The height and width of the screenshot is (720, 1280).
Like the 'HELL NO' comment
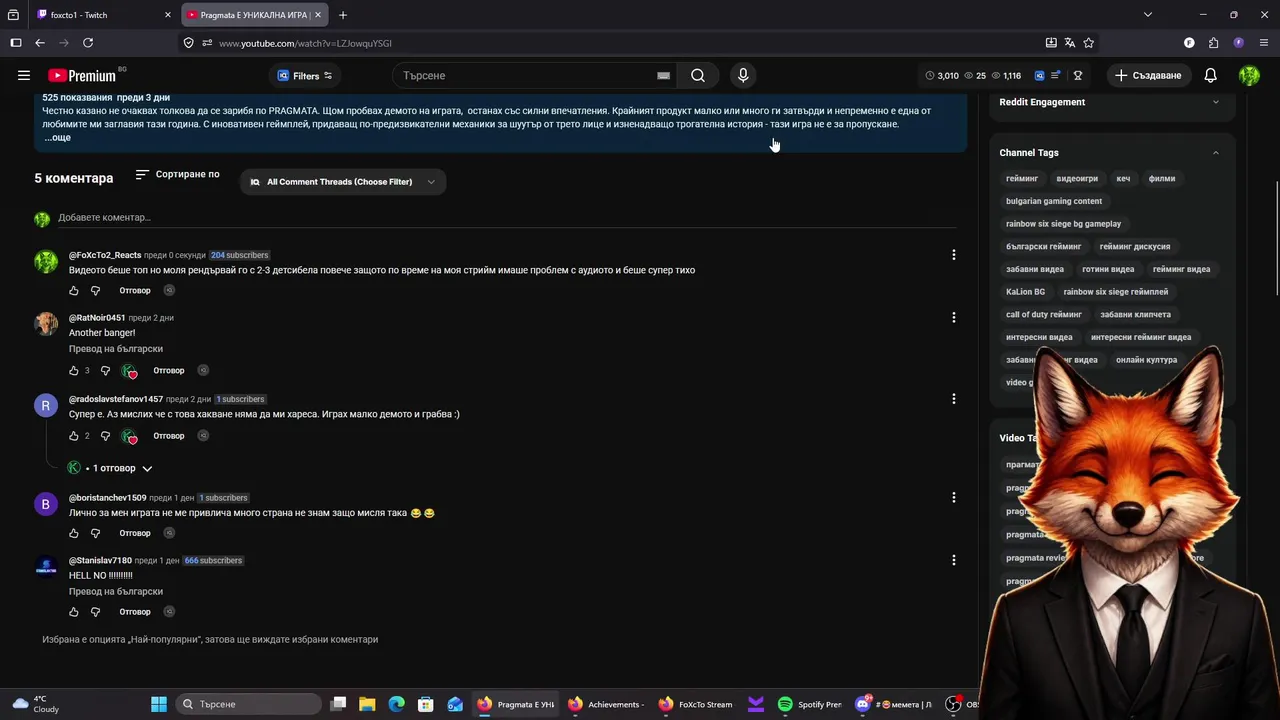click(x=74, y=612)
